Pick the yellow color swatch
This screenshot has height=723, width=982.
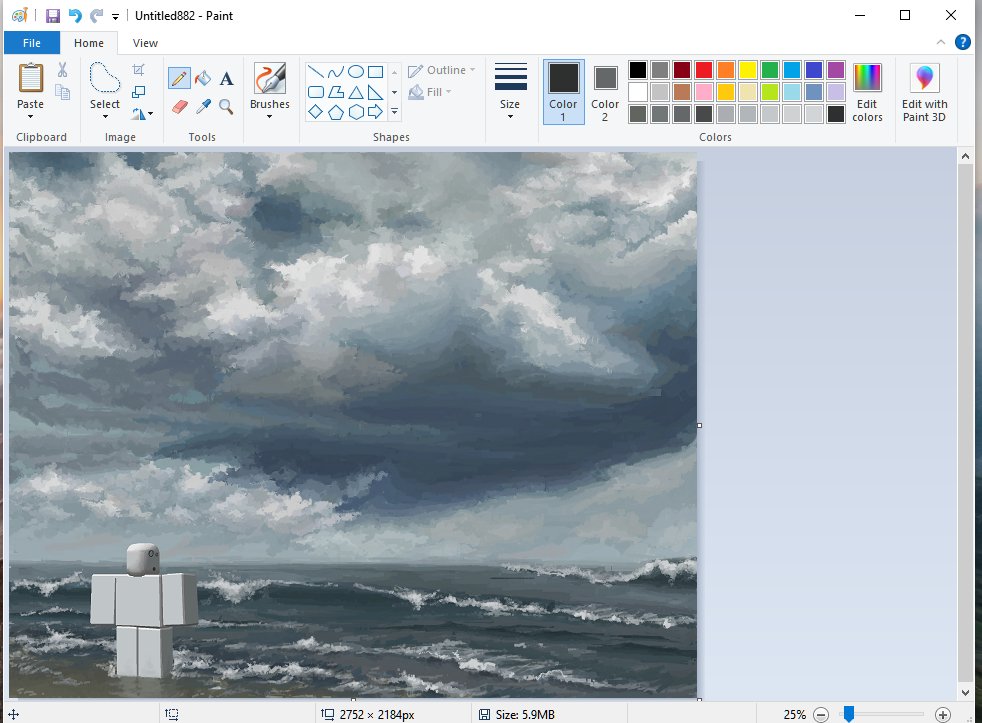(x=748, y=70)
